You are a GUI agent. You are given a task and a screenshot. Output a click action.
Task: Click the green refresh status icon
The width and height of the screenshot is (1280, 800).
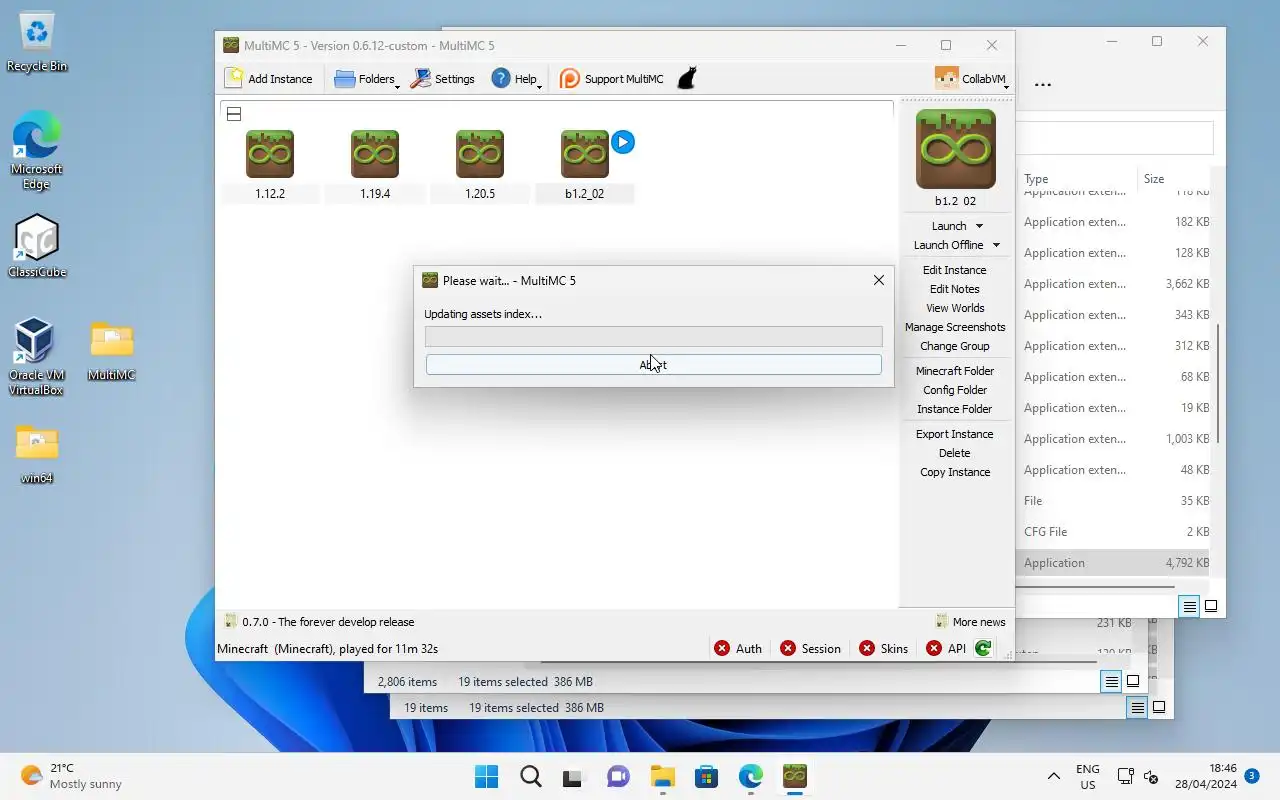[983, 649]
